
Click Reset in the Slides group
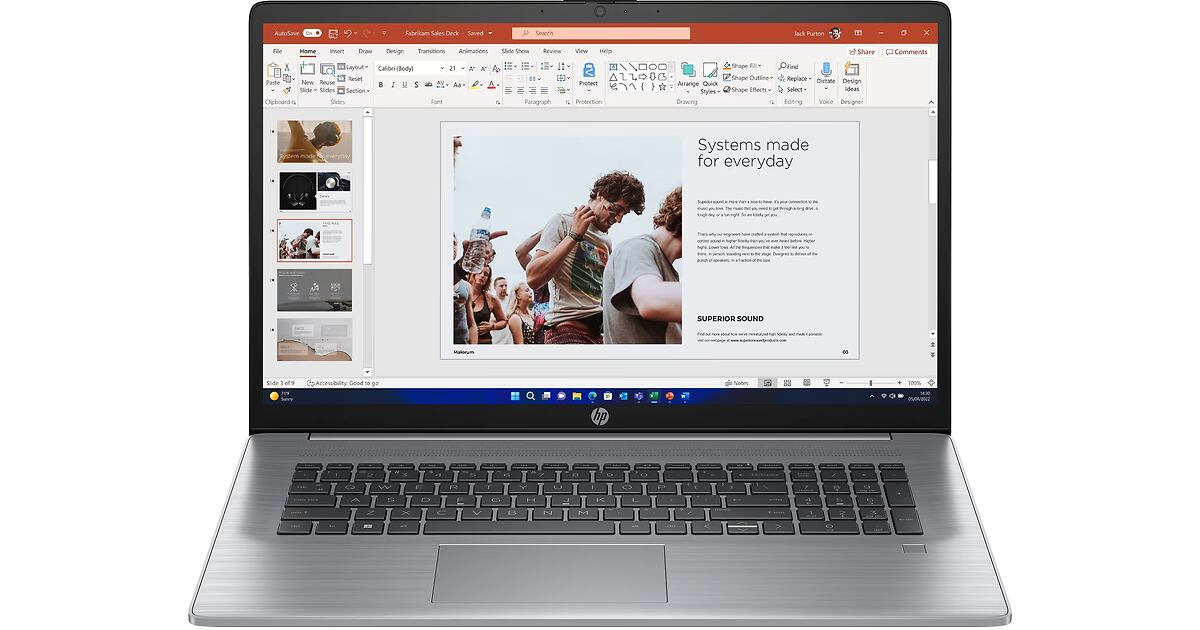click(x=352, y=79)
